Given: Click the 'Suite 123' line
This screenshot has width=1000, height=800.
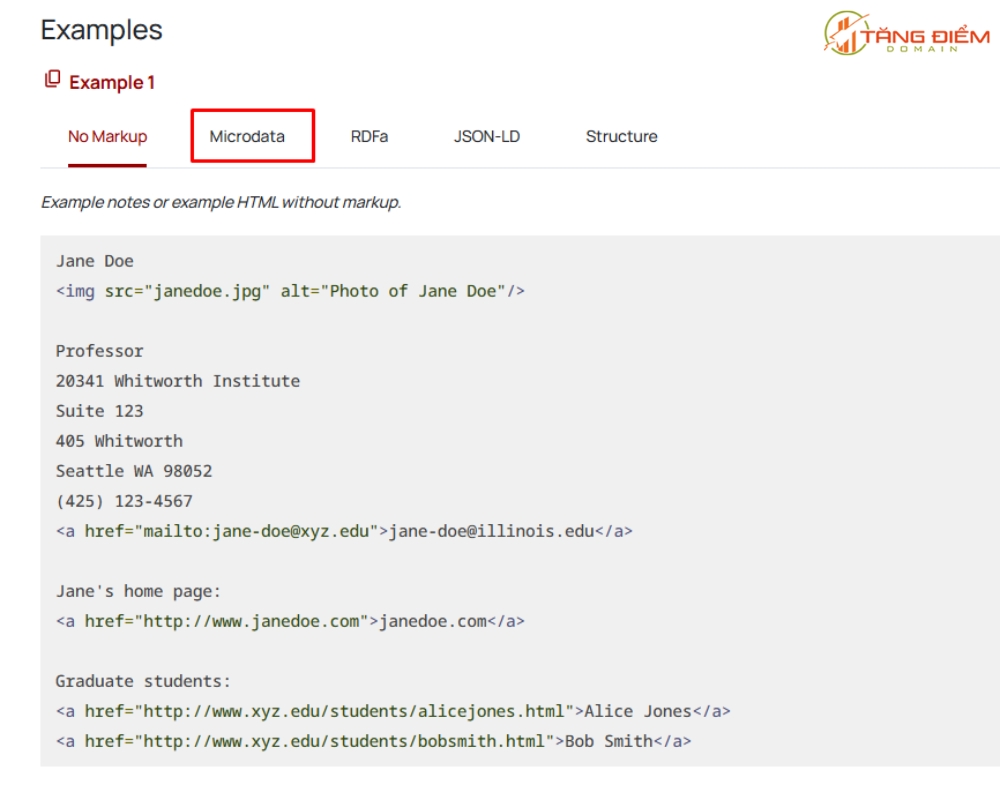Looking at the screenshot, I should (99, 411).
